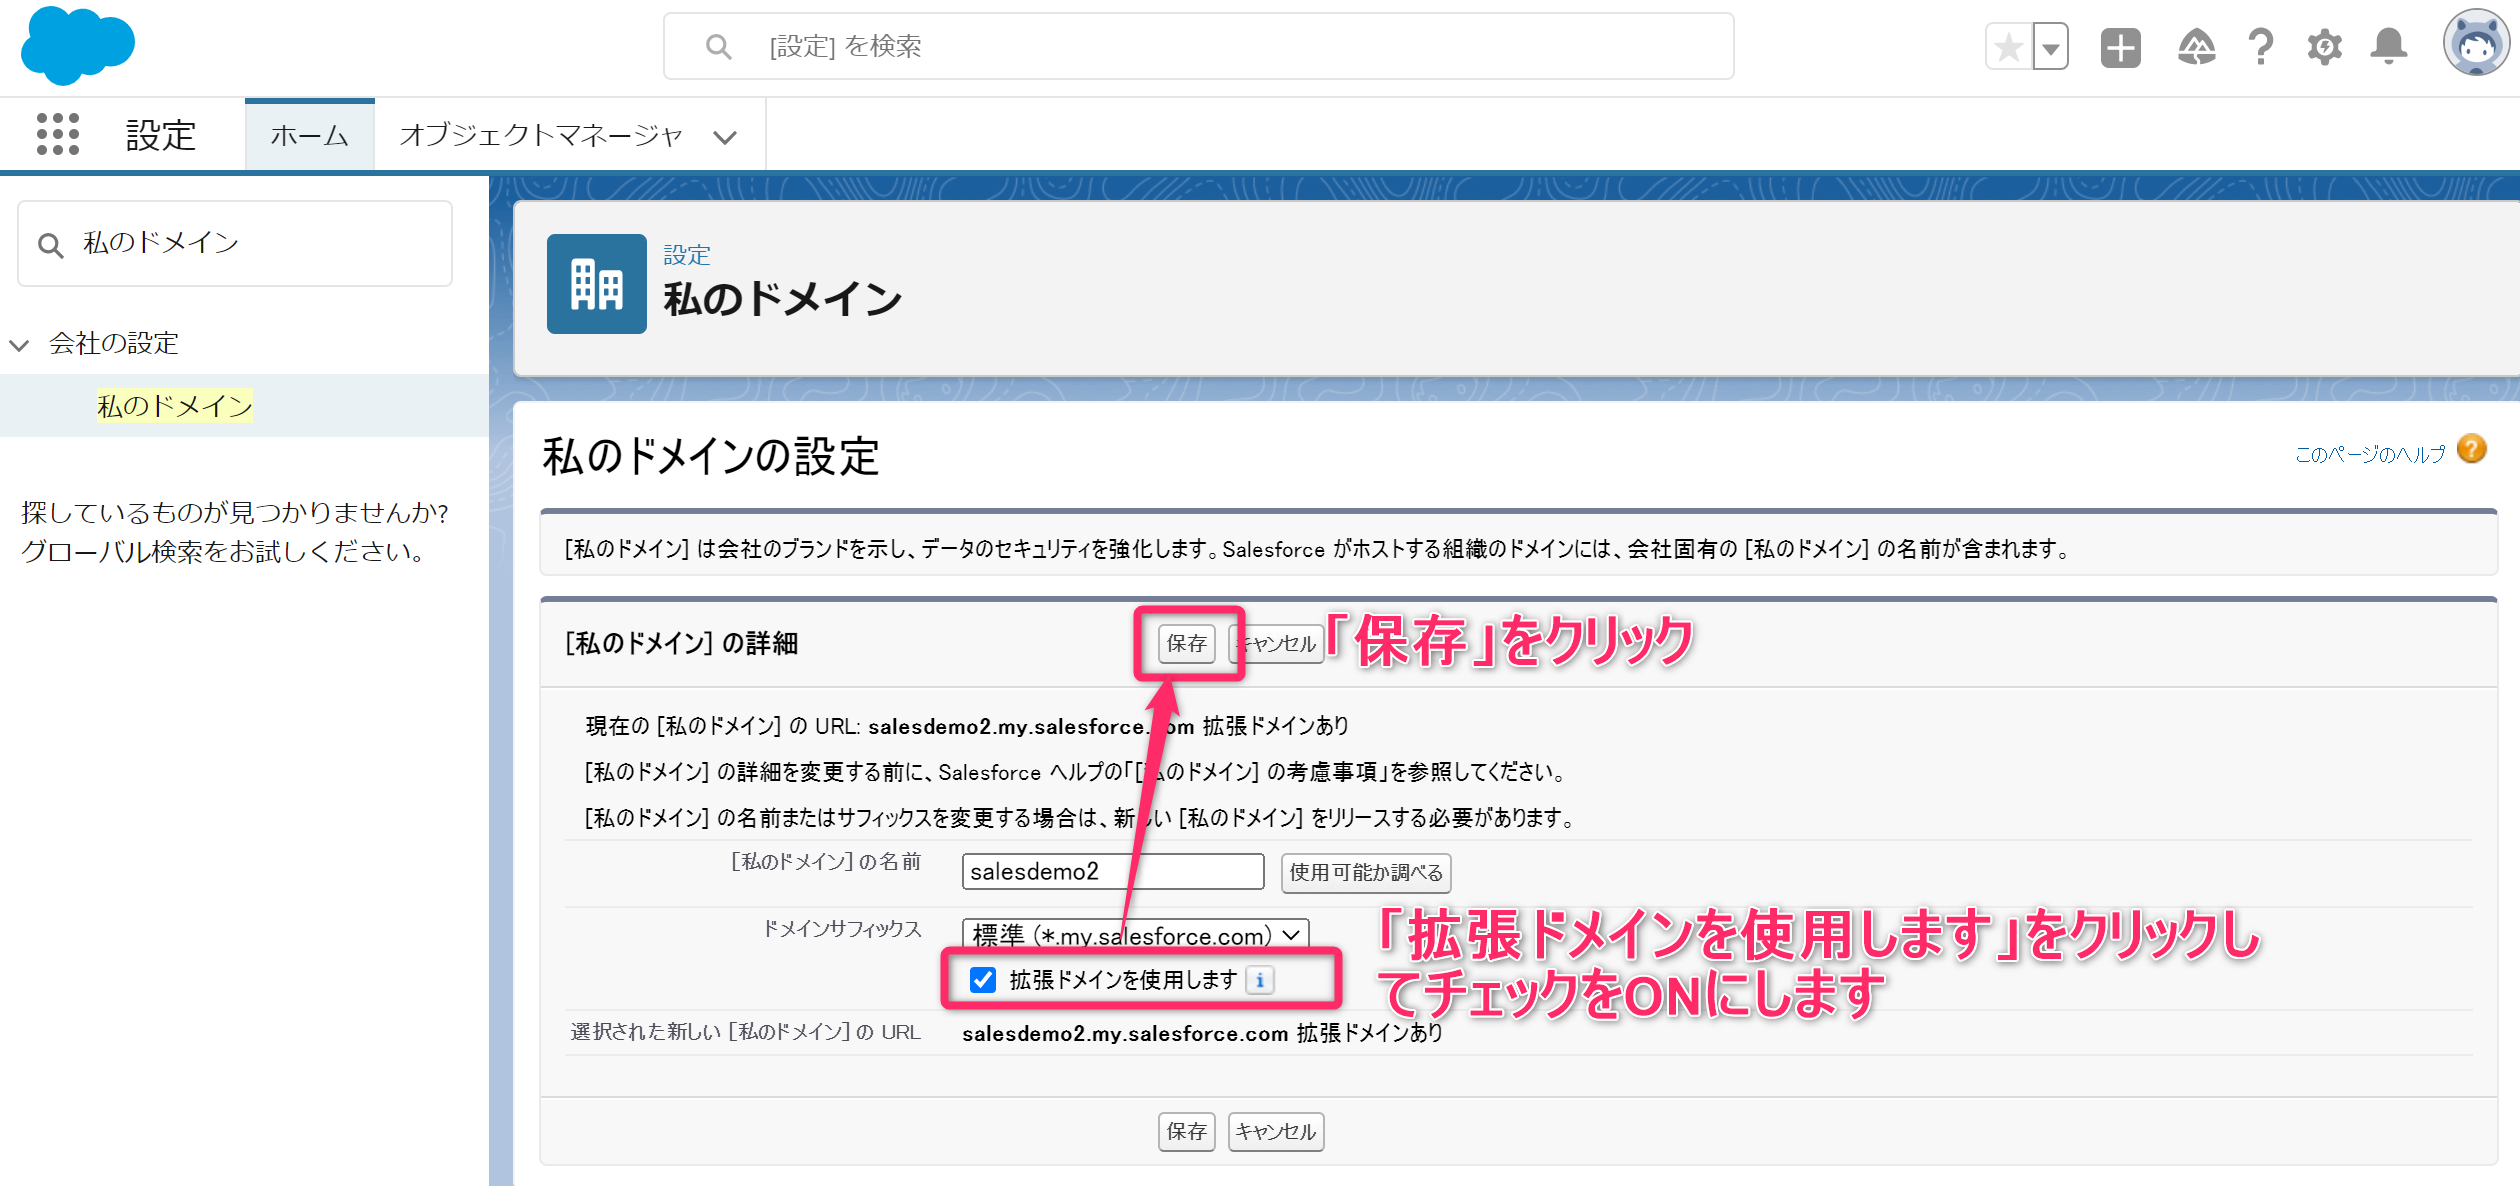Click the bottom キャンセル button
This screenshot has width=2520, height=1186.
pos(1276,1131)
